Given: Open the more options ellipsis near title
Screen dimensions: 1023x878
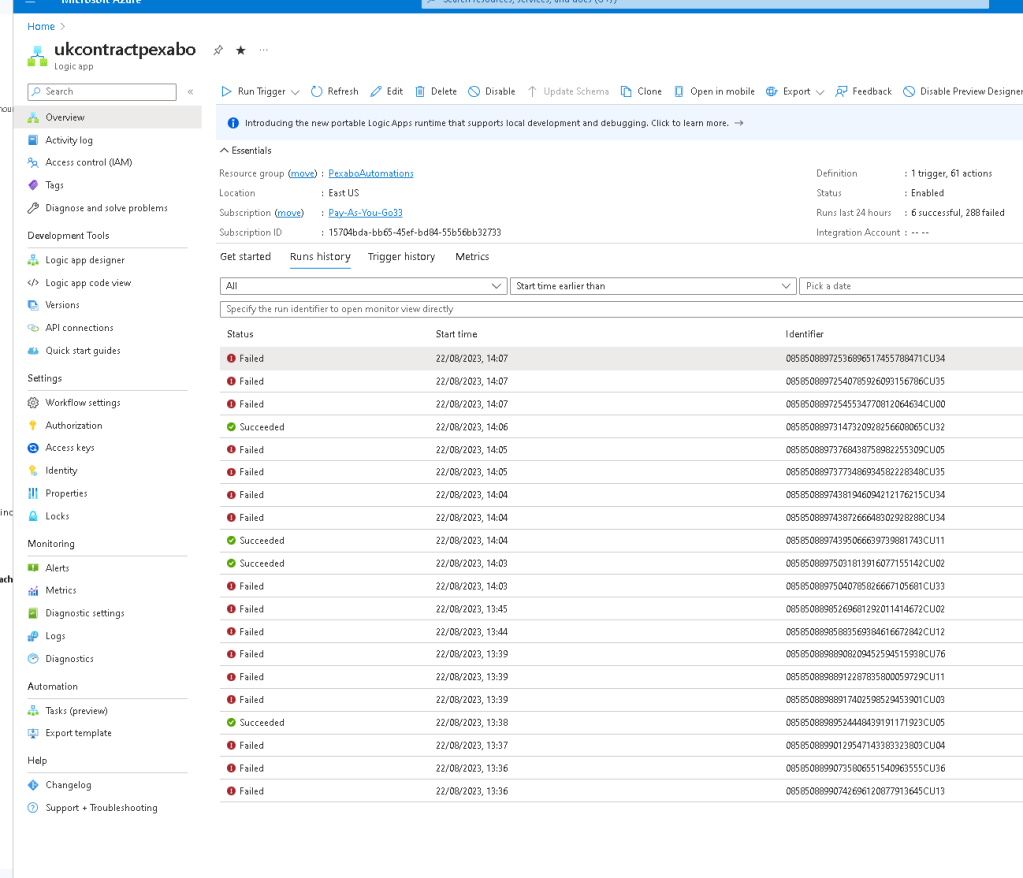Looking at the screenshot, I should pos(264,50).
